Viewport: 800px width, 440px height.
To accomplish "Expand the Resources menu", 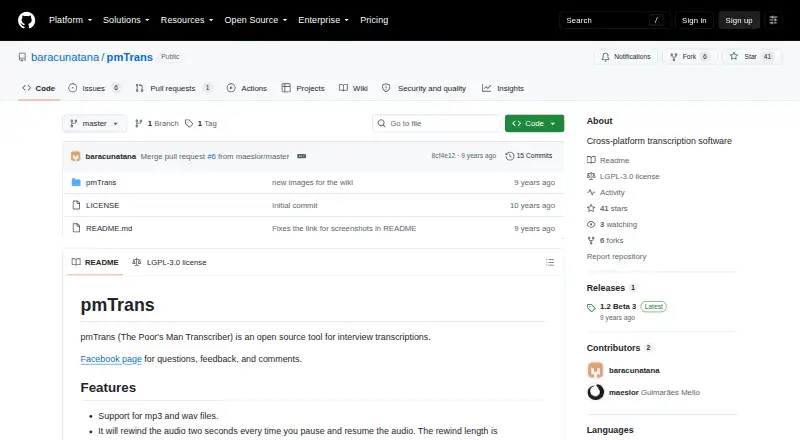I will pos(187,20).
